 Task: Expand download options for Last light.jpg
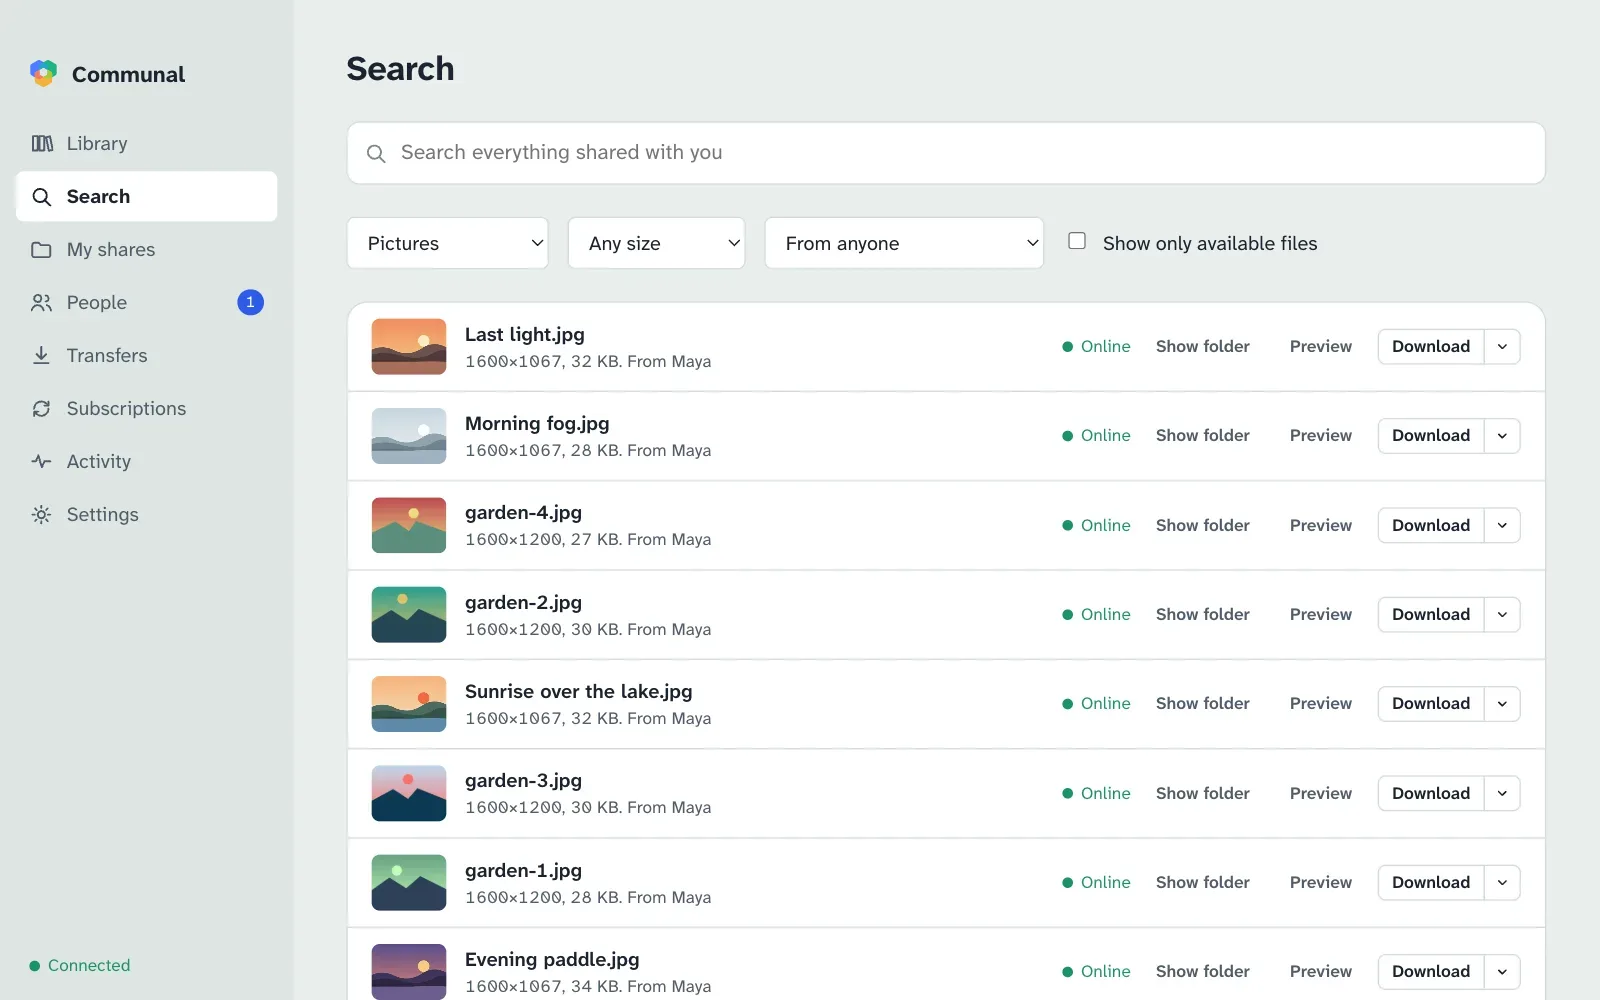coord(1502,346)
